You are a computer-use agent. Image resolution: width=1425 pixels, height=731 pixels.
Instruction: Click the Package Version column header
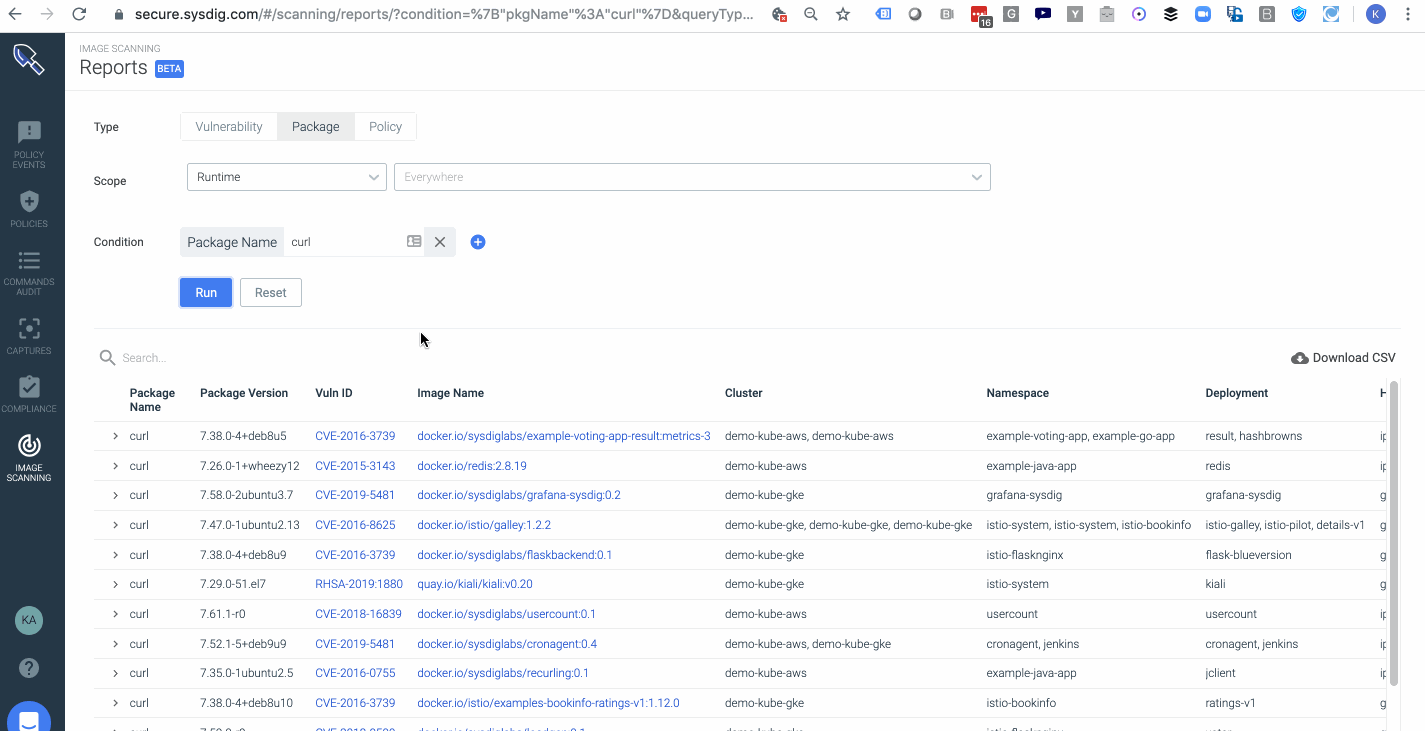tap(244, 393)
